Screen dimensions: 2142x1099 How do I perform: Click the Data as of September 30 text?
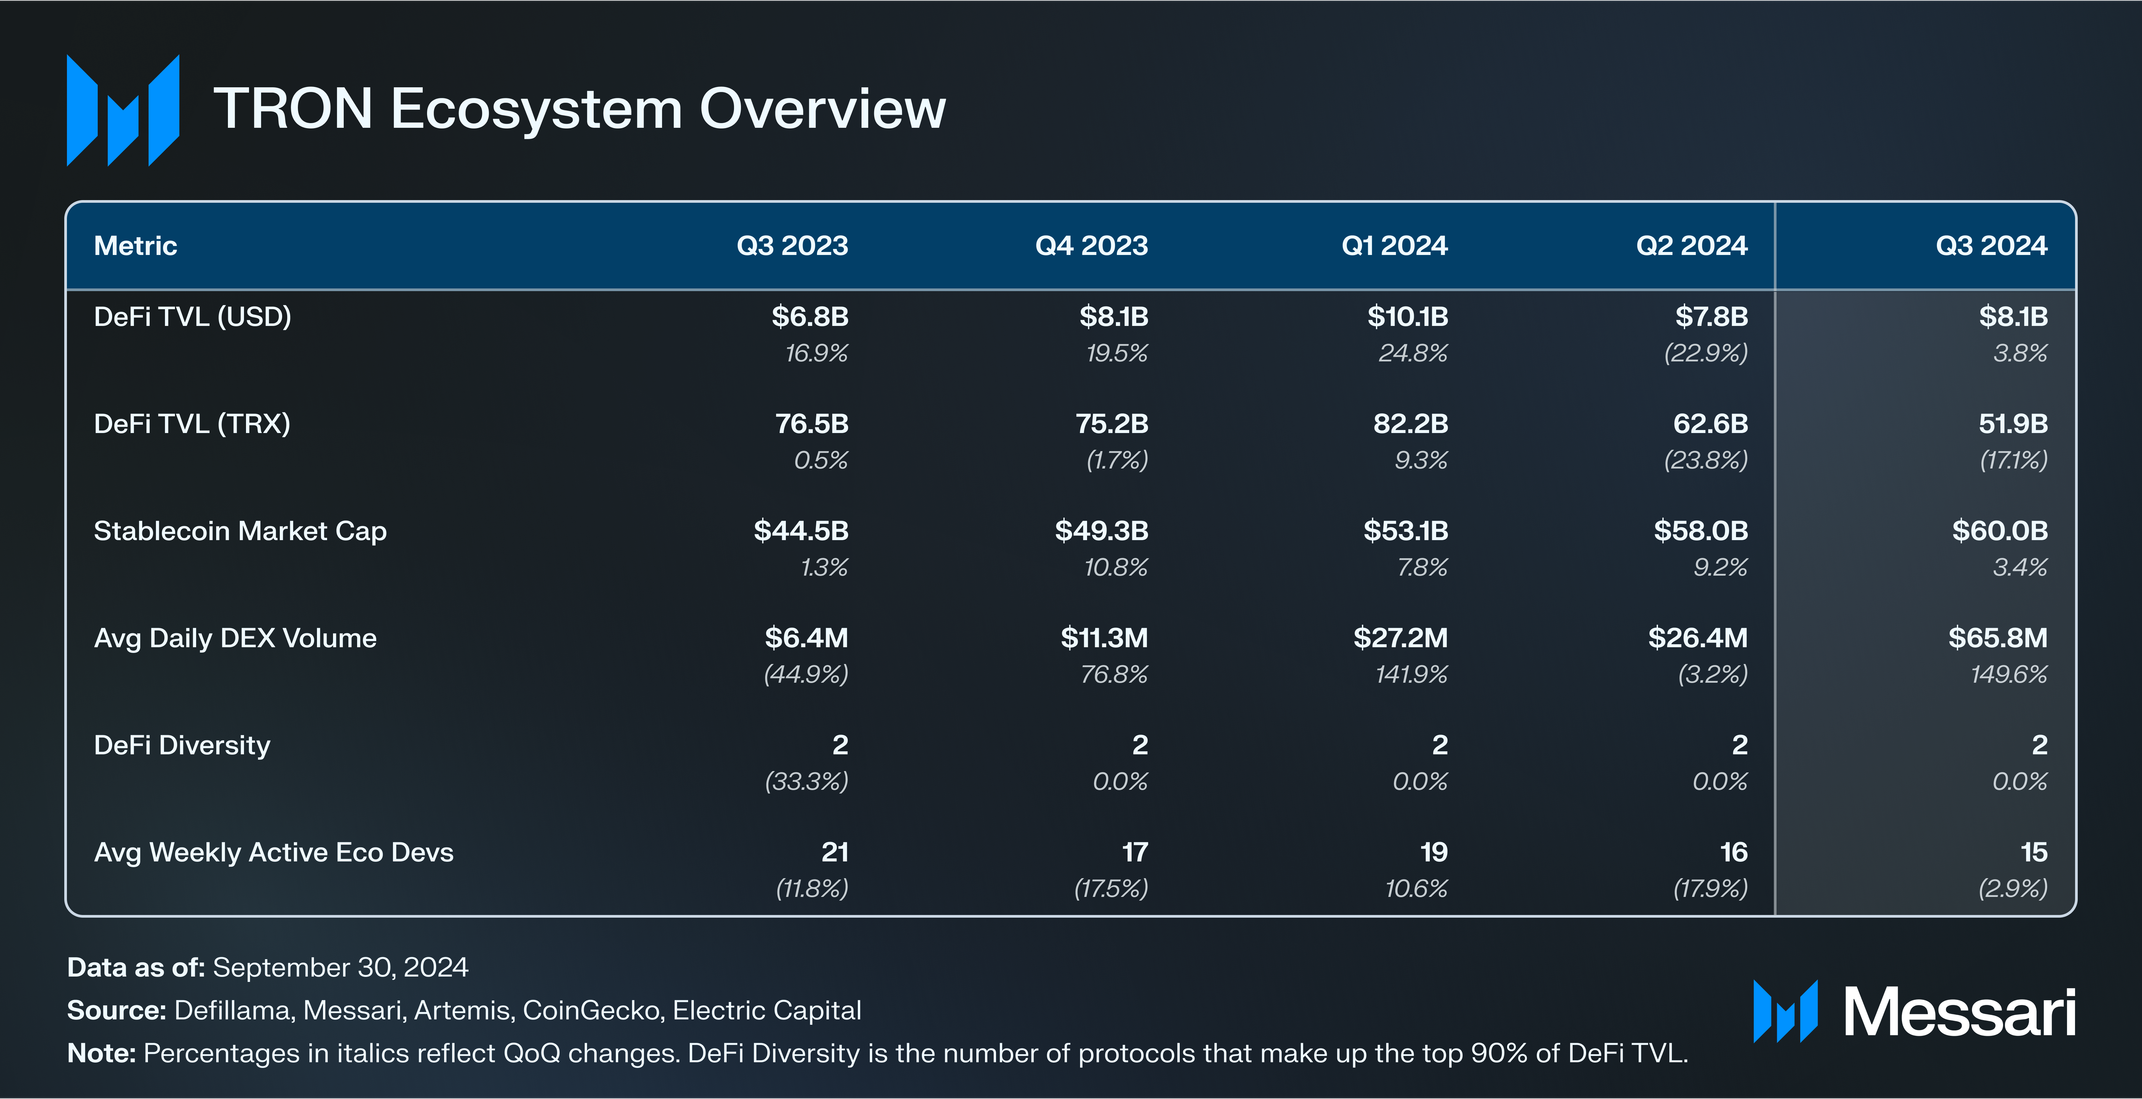[x=267, y=967]
